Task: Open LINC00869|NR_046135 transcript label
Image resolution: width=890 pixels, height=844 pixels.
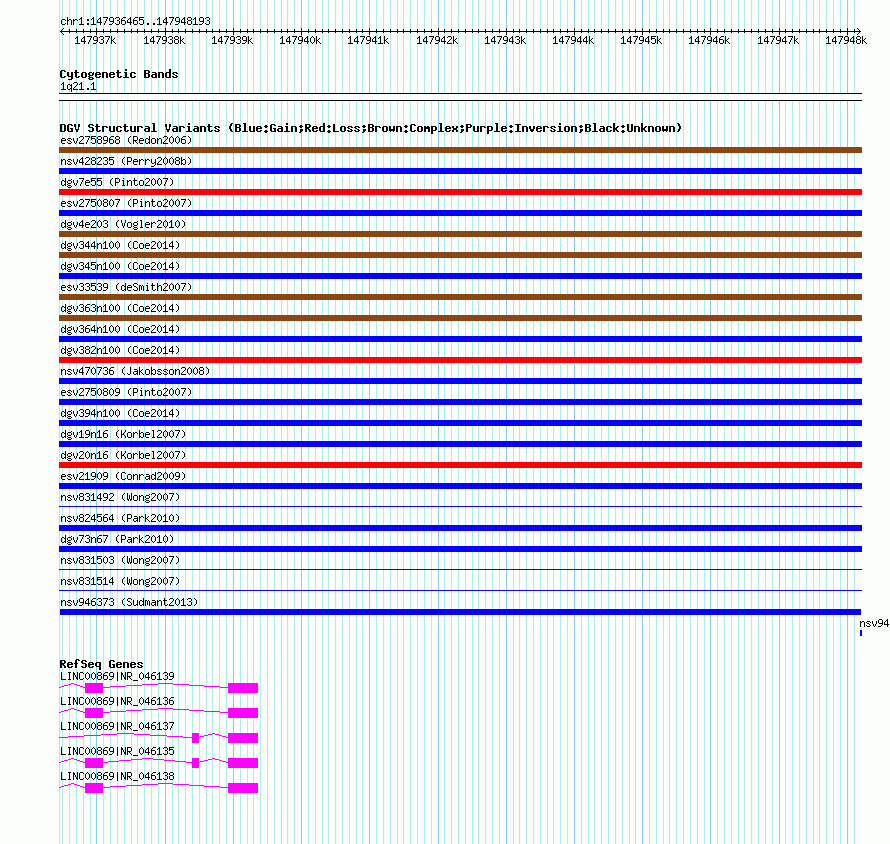Action: [x=117, y=751]
